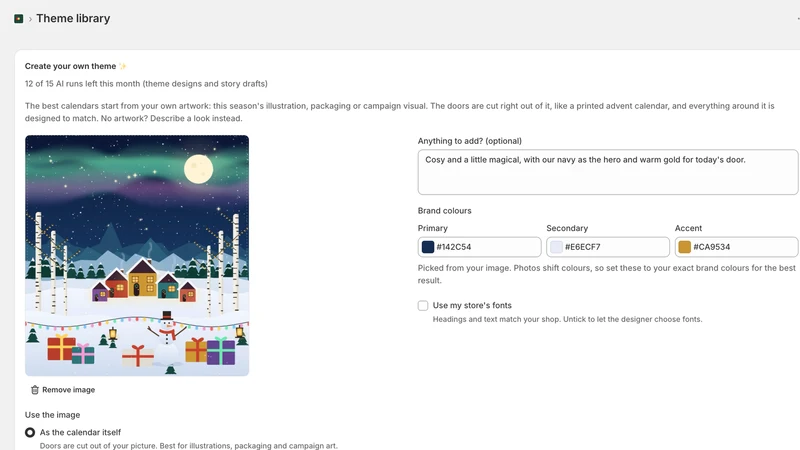Open the Secondary colour swatch picker
Screen dimensions: 800x450
click(x=557, y=247)
